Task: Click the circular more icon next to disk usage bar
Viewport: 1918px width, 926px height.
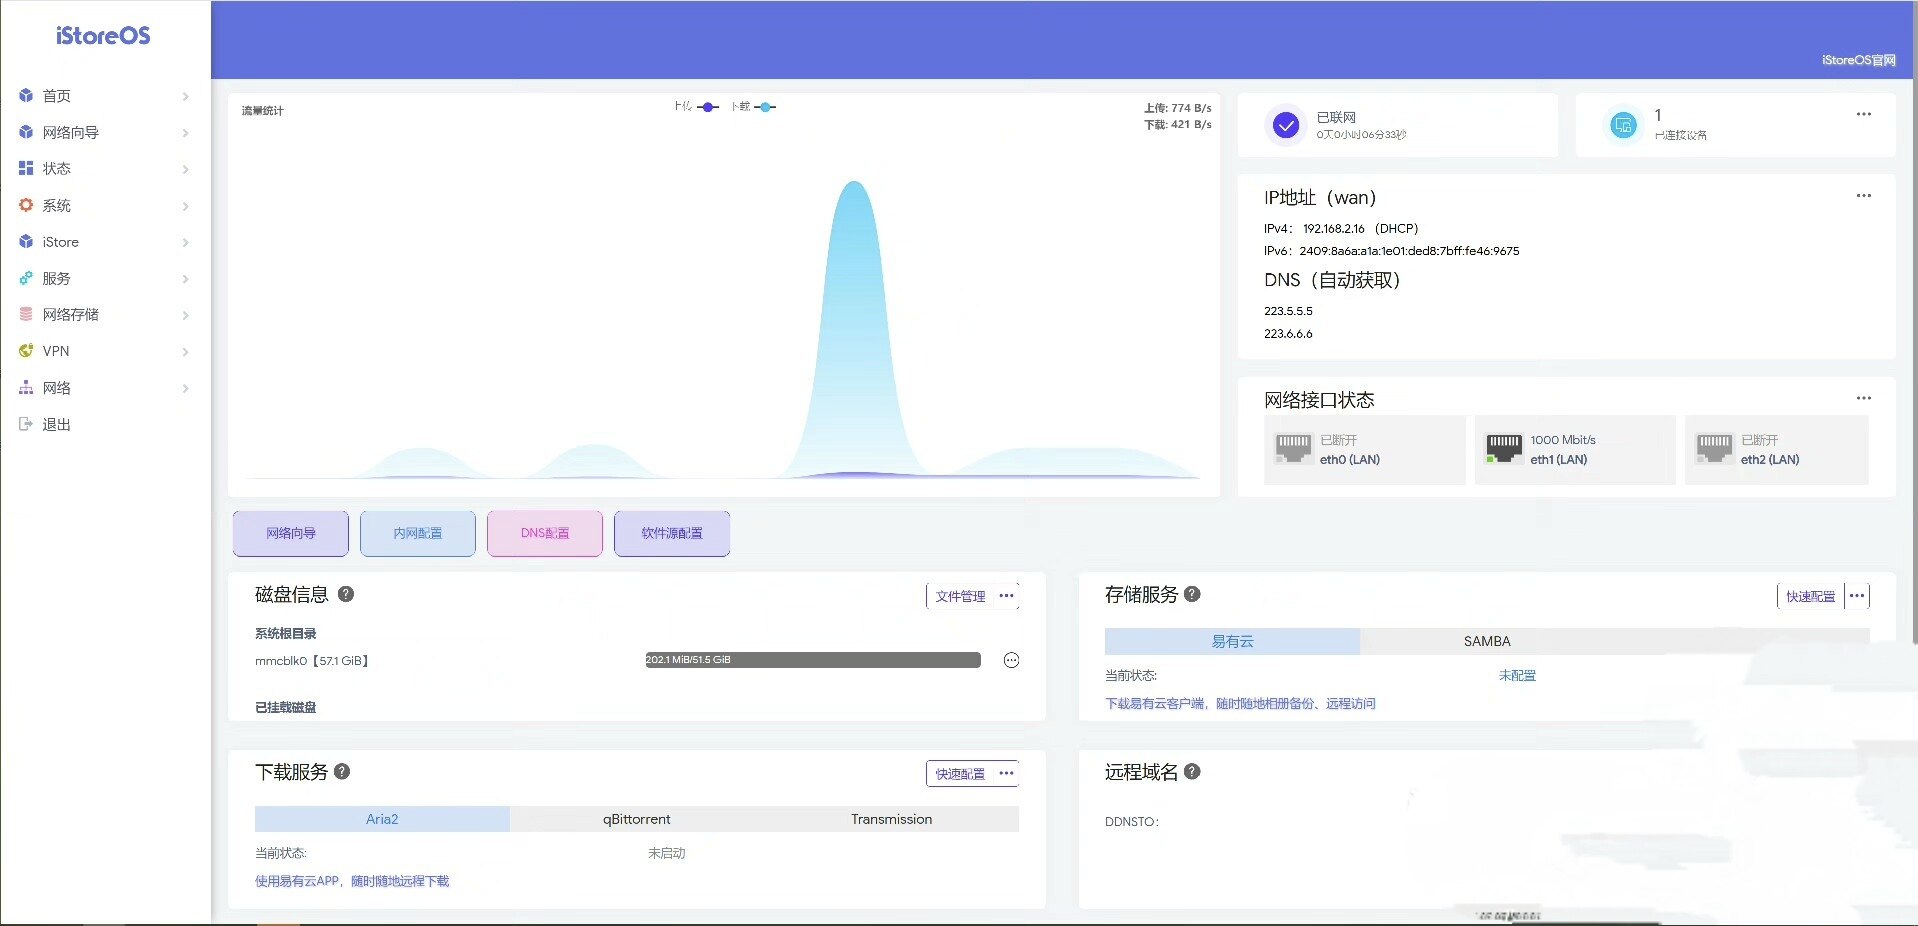Action: (x=1011, y=660)
